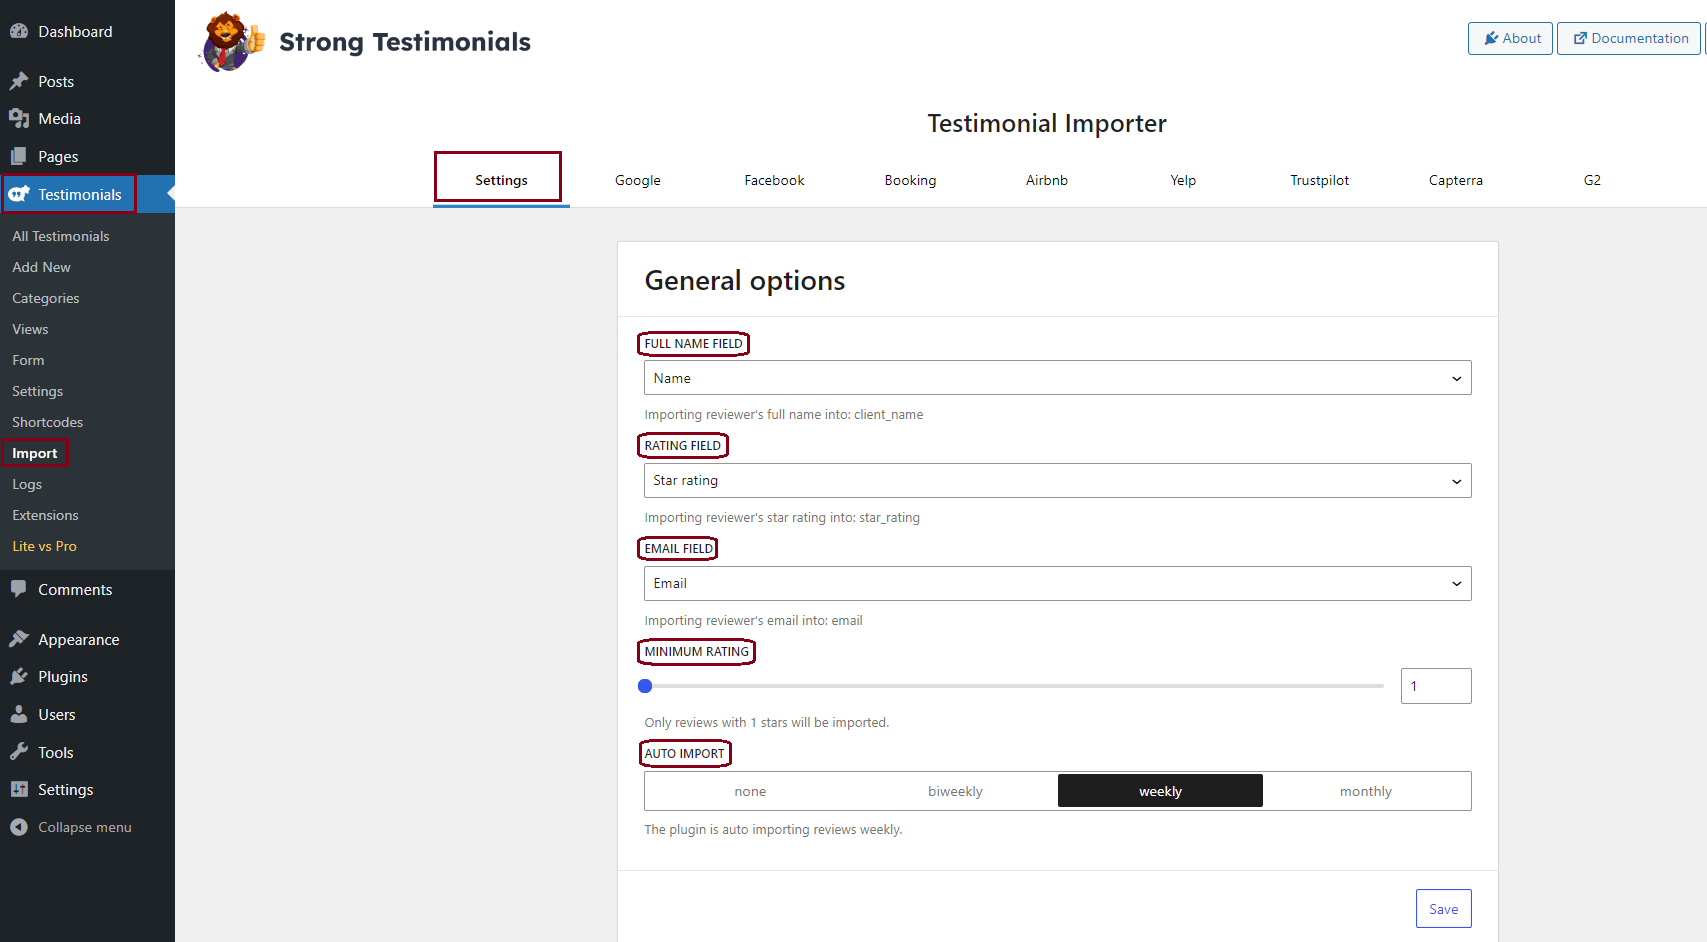Click 'Importing reviewer's full name into: client_name' text
Image resolution: width=1707 pixels, height=942 pixels.
784,414
